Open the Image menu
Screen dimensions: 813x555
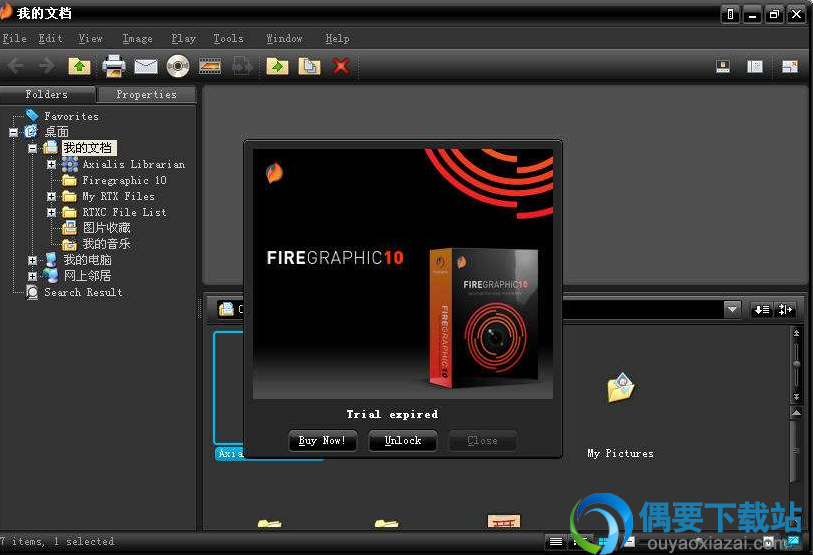click(x=137, y=38)
